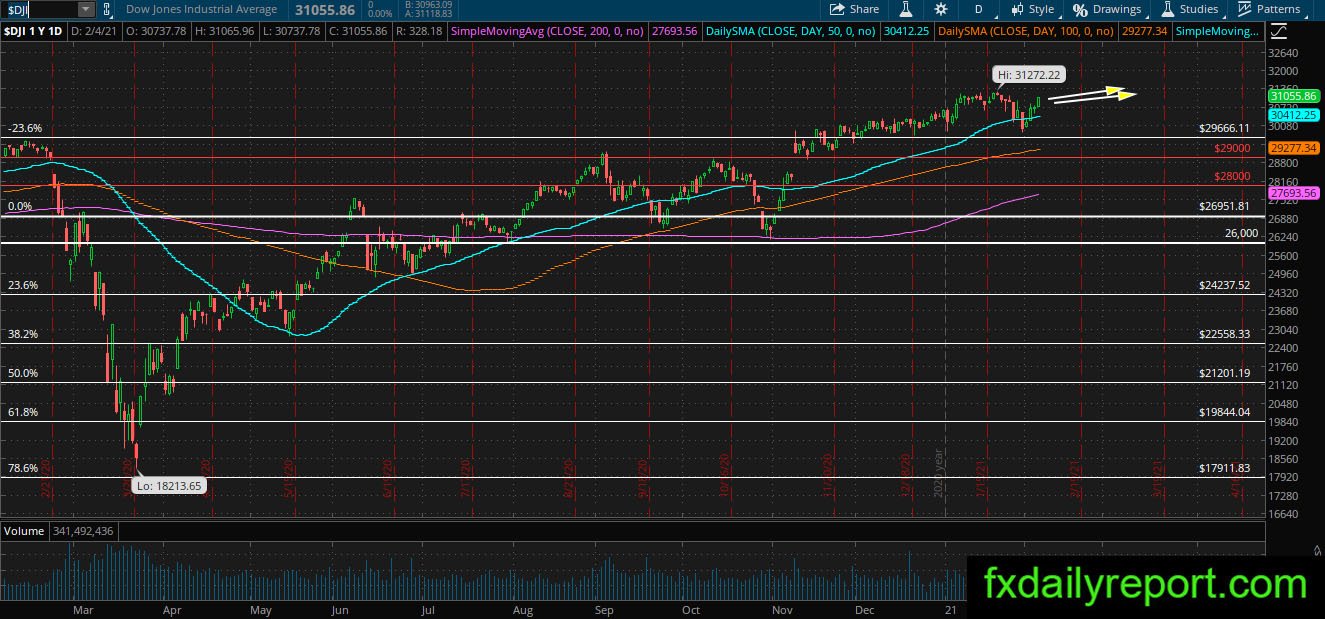Select the $21201.19 Fibonacci level label
Image resolution: width=1325 pixels, height=619 pixels.
1225,373
